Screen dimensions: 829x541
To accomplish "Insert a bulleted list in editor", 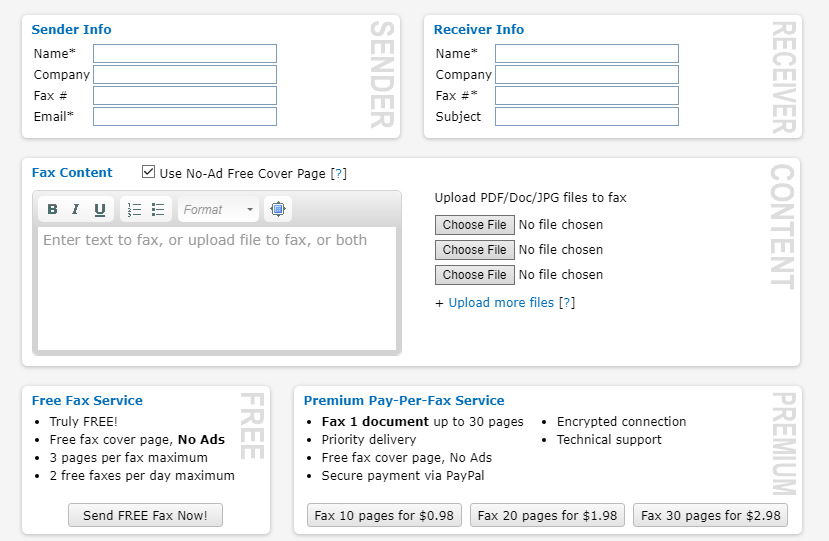I will tap(158, 210).
